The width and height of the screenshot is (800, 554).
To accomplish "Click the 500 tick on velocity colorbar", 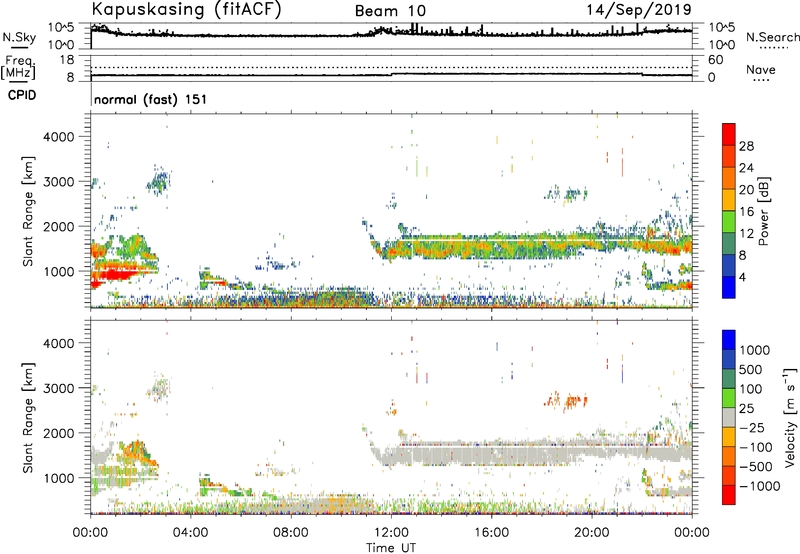I will (x=751, y=369).
